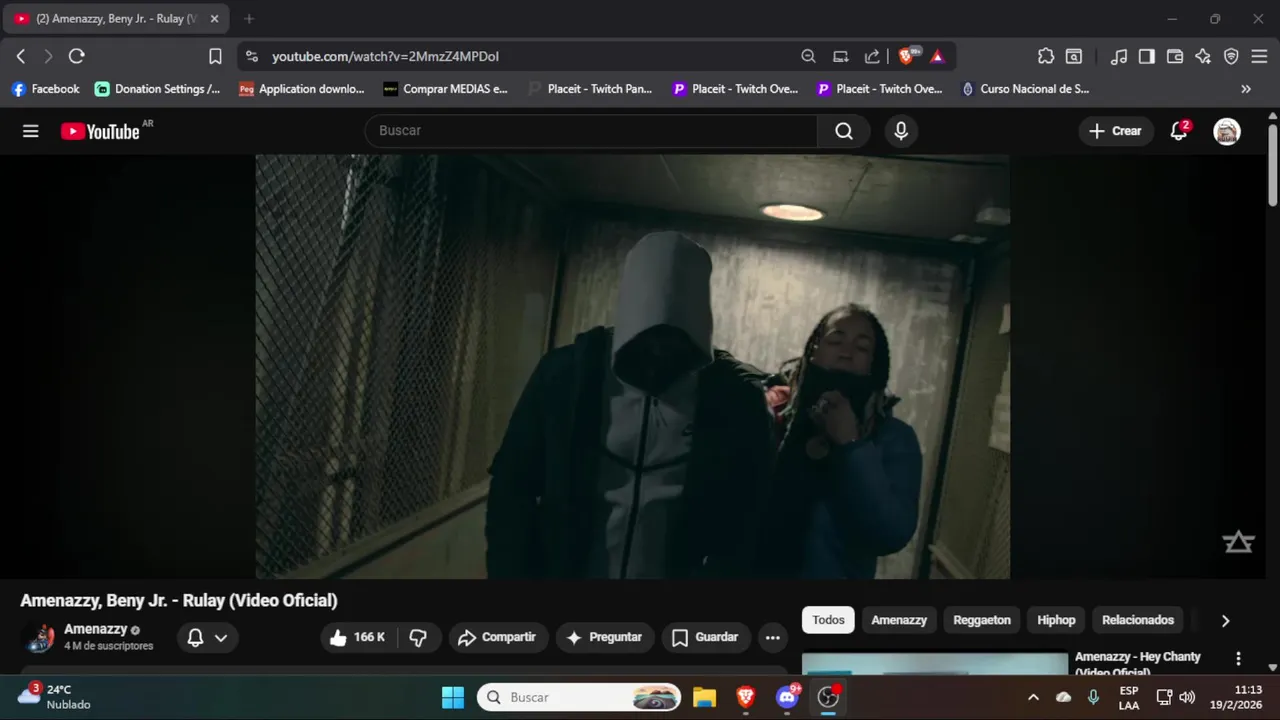
Task: Click the Compartir share button
Action: (497, 637)
